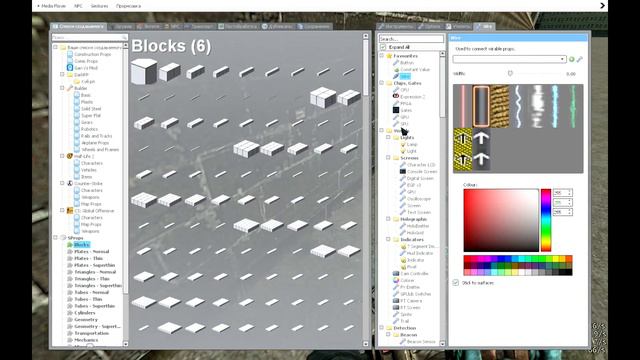The width and height of the screenshot is (640, 360).
Task: Collapse the SProps spawnlist node
Action: coord(56,238)
